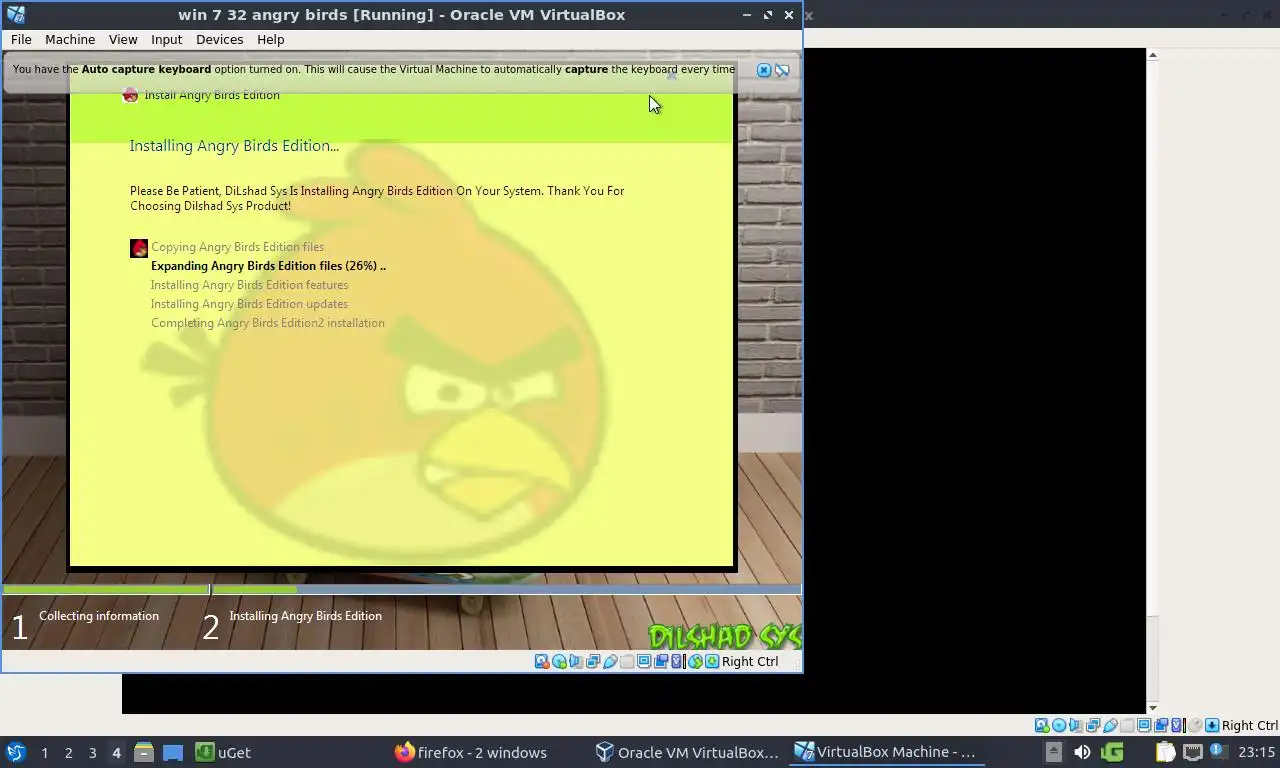Click mouse integration indicator in angry birds VM status bar

tap(695, 661)
